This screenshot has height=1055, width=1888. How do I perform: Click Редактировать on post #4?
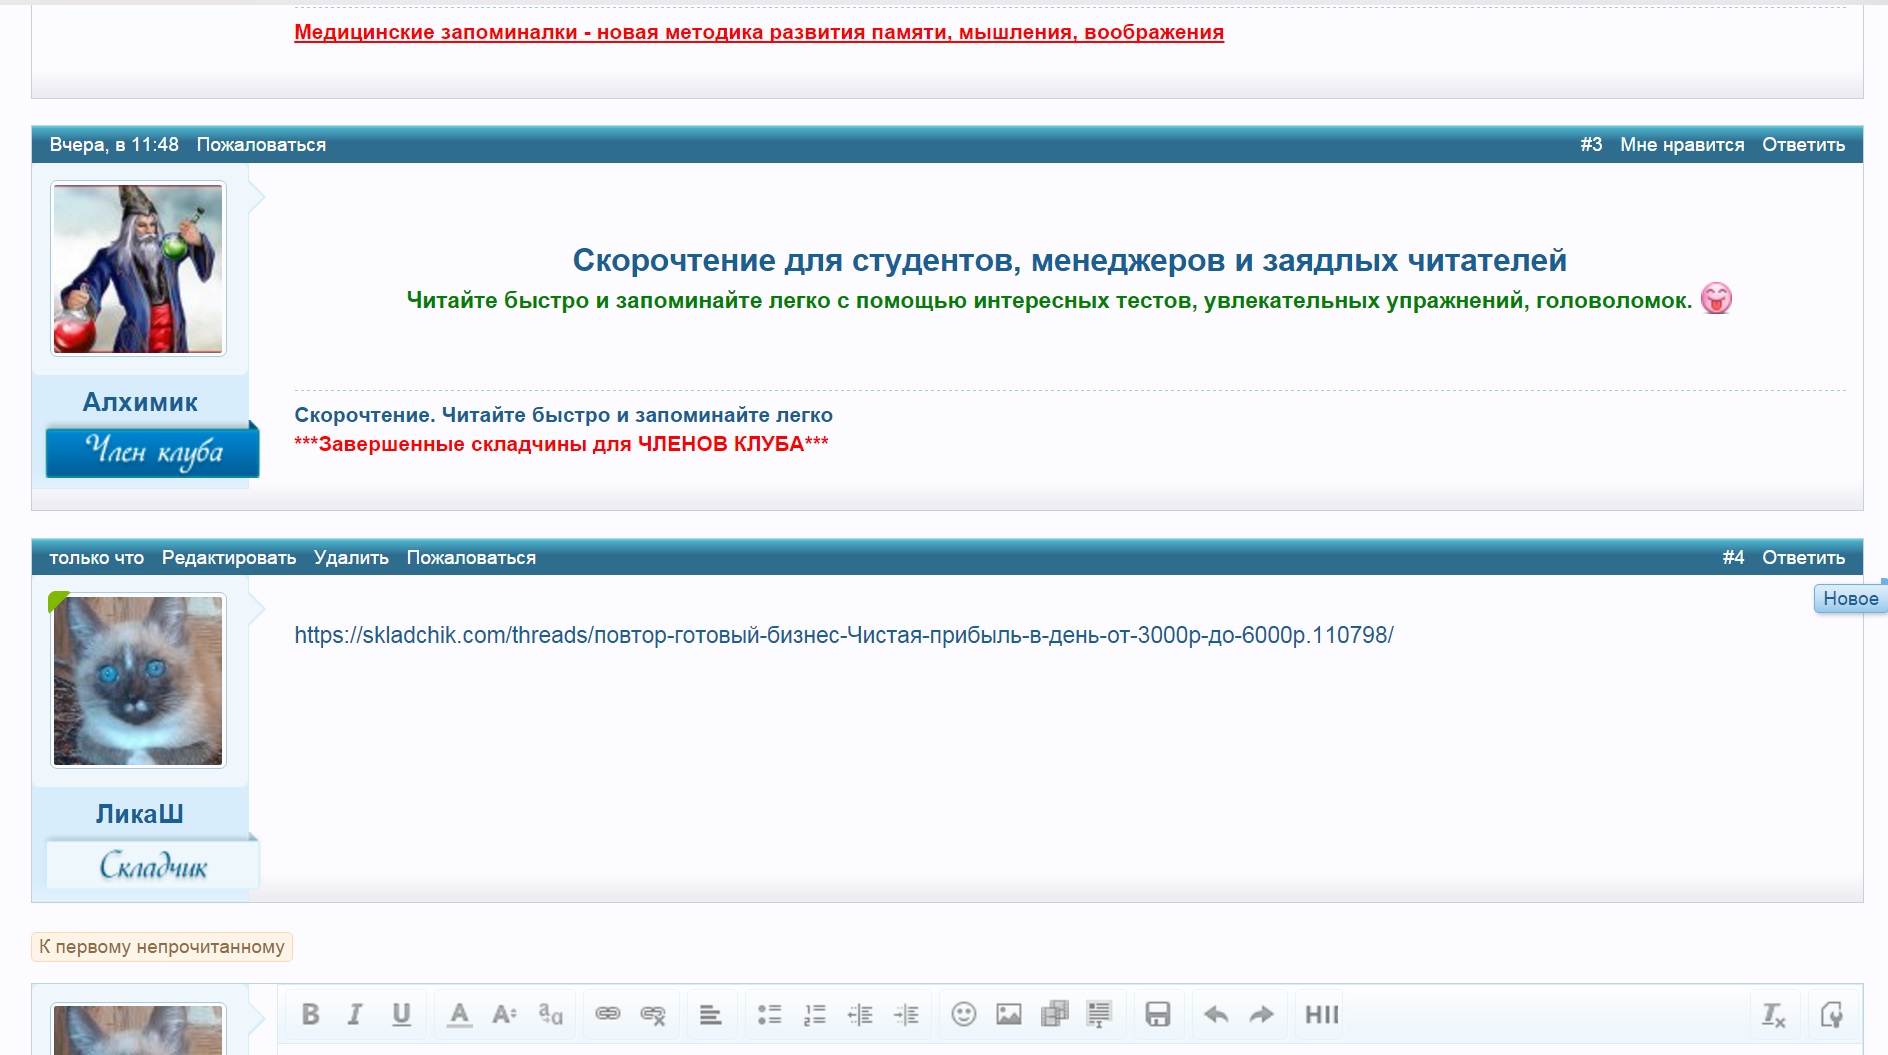pyautogui.click(x=228, y=558)
